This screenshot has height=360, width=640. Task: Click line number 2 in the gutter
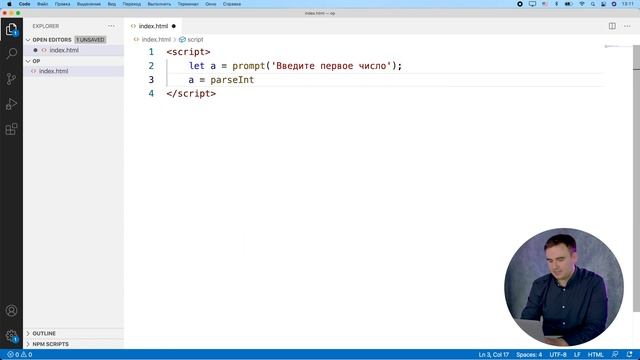[151, 66]
